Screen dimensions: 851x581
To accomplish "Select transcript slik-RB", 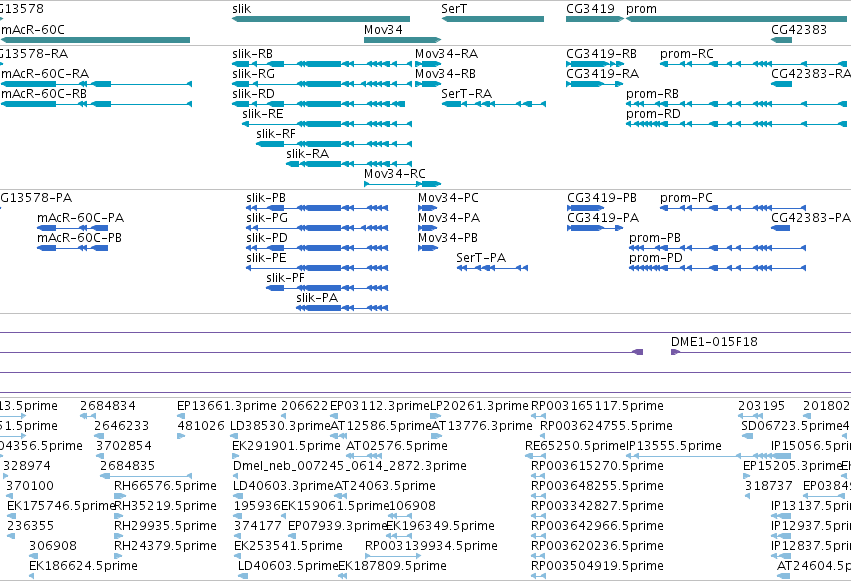I will pyautogui.click(x=322, y=64).
